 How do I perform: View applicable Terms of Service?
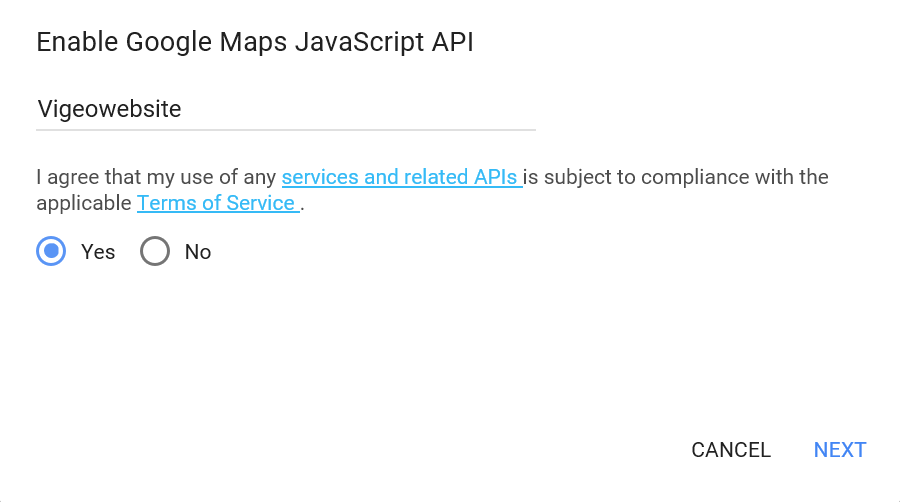[x=218, y=203]
